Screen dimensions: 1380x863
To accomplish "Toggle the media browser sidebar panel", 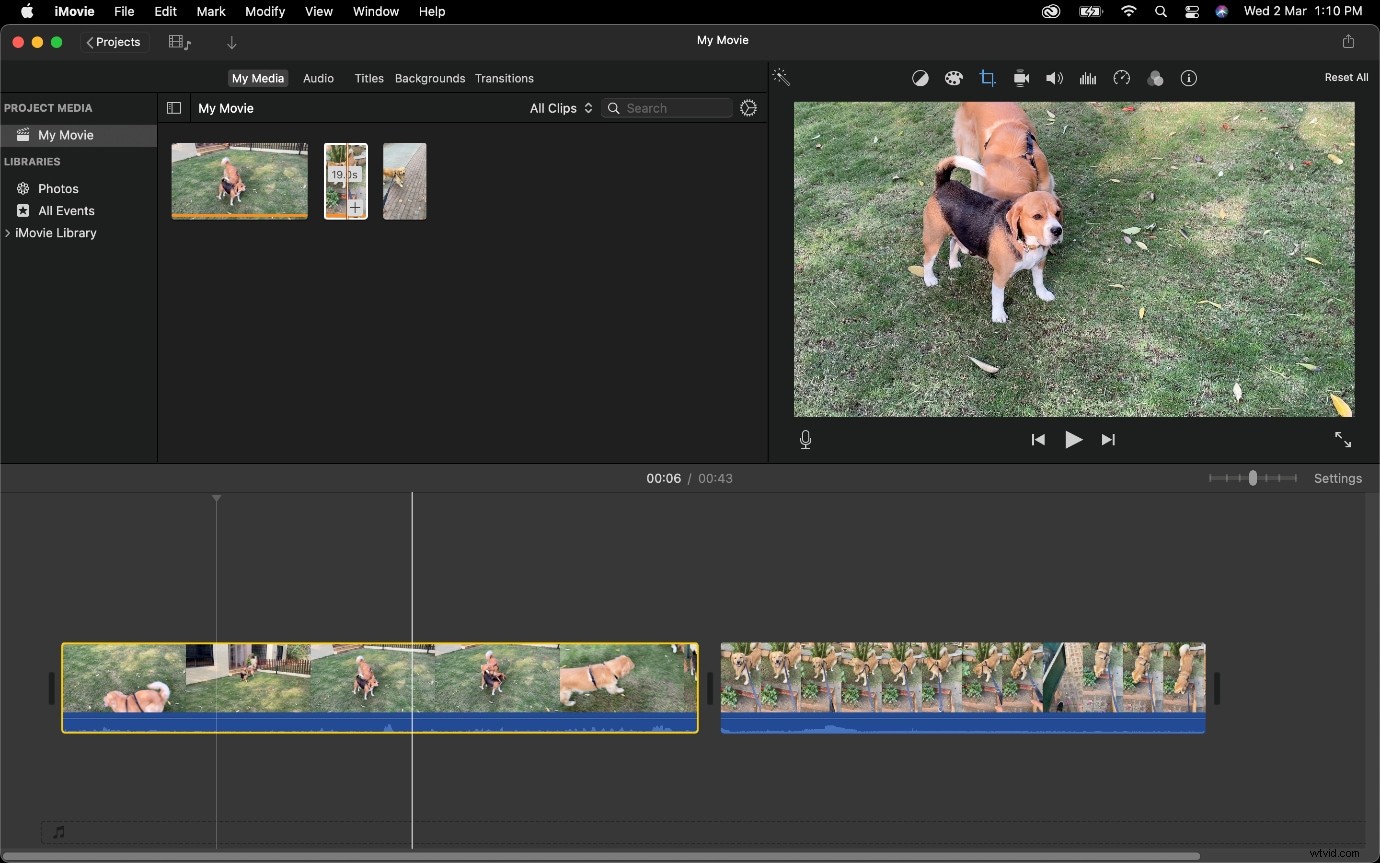I will 174,108.
